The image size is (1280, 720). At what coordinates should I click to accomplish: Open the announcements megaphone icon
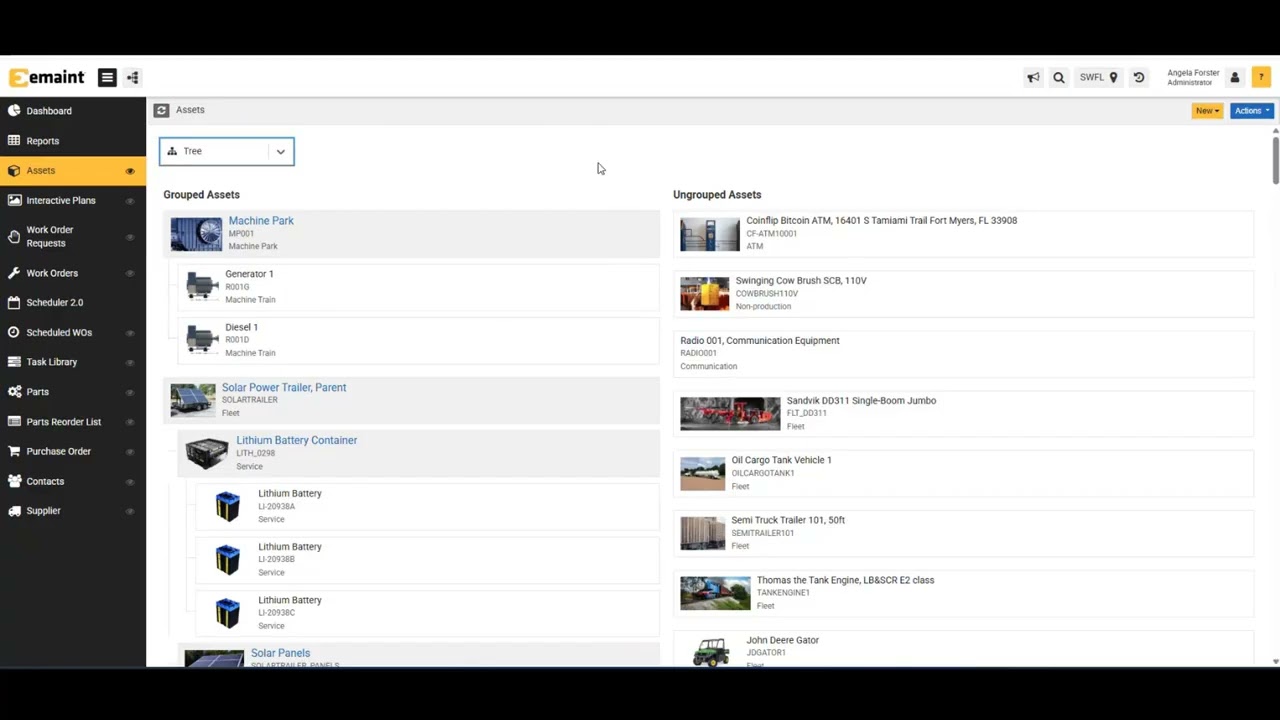coord(1033,78)
